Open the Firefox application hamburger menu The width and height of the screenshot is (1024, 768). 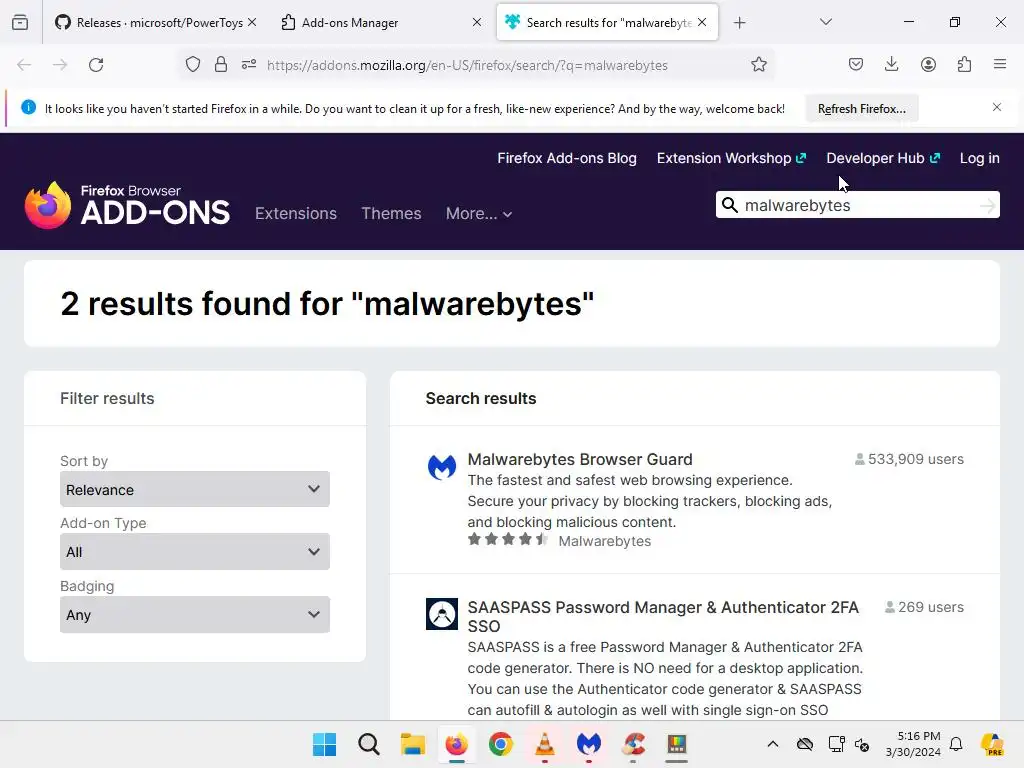pyautogui.click(x=1000, y=65)
